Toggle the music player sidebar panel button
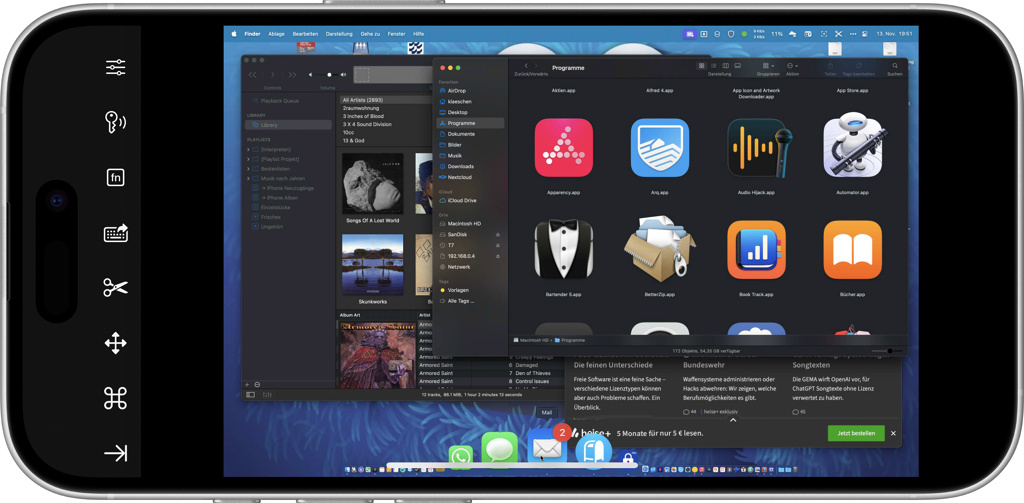This screenshot has height=503, width=1024. pyautogui.click(x=250, y=395)
